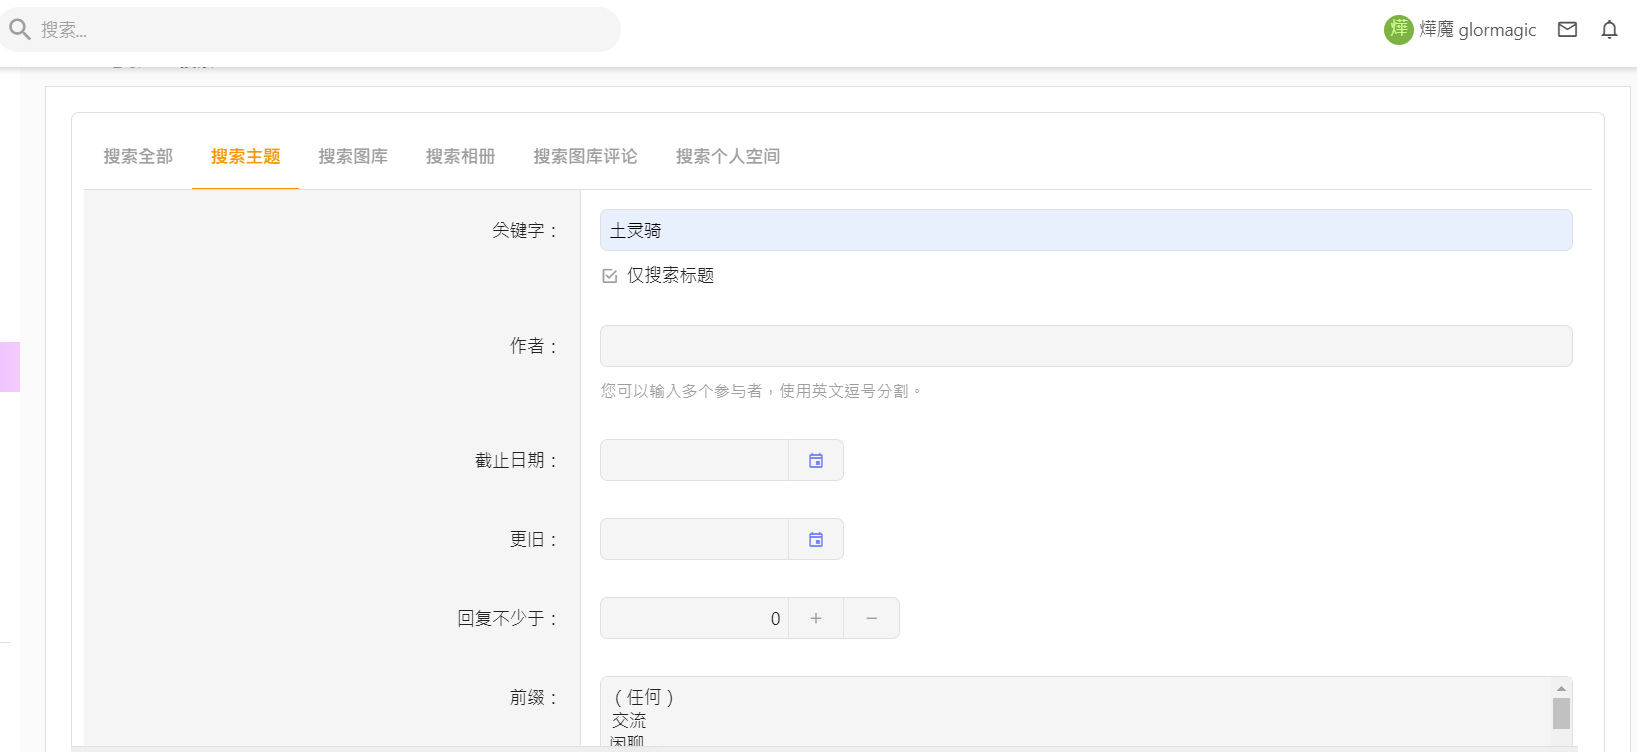The height and width of the screenshot is (752, 1637).
Task: Open 搜索个人空间 tab
Action: 728,156
